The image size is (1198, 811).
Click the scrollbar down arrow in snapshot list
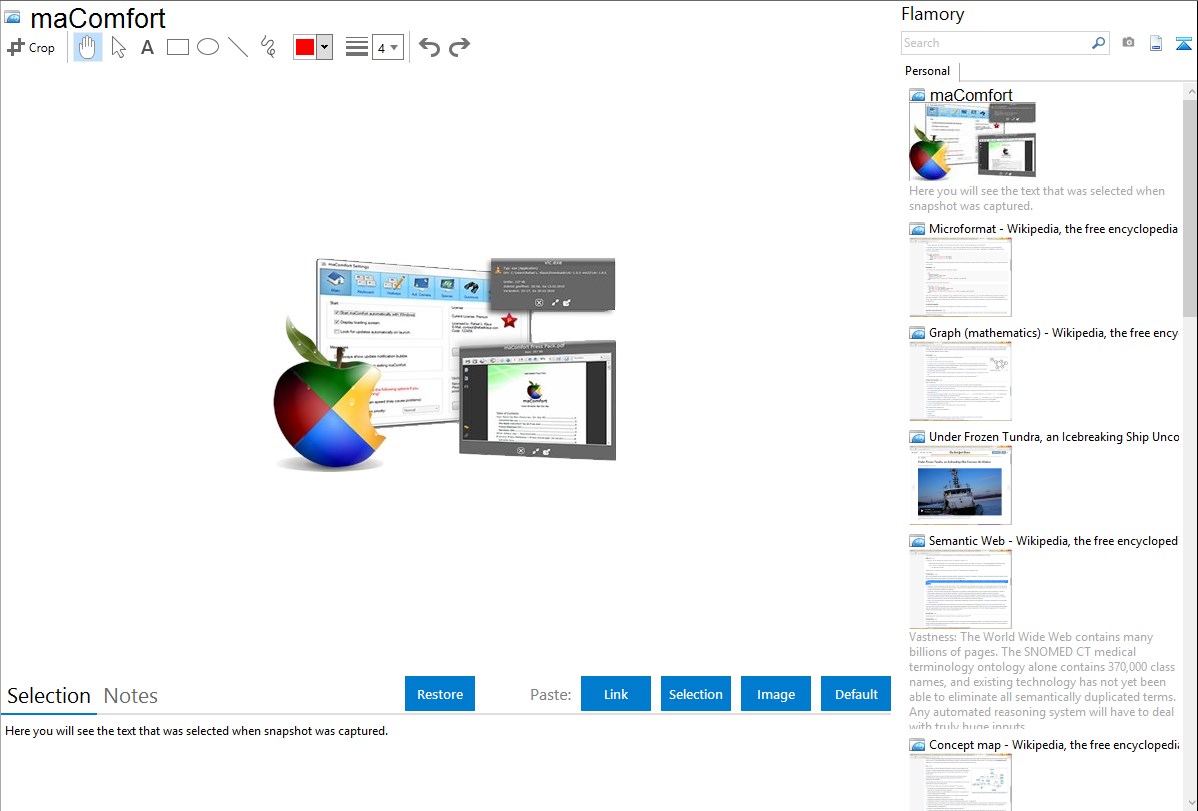pos(1190,803)
